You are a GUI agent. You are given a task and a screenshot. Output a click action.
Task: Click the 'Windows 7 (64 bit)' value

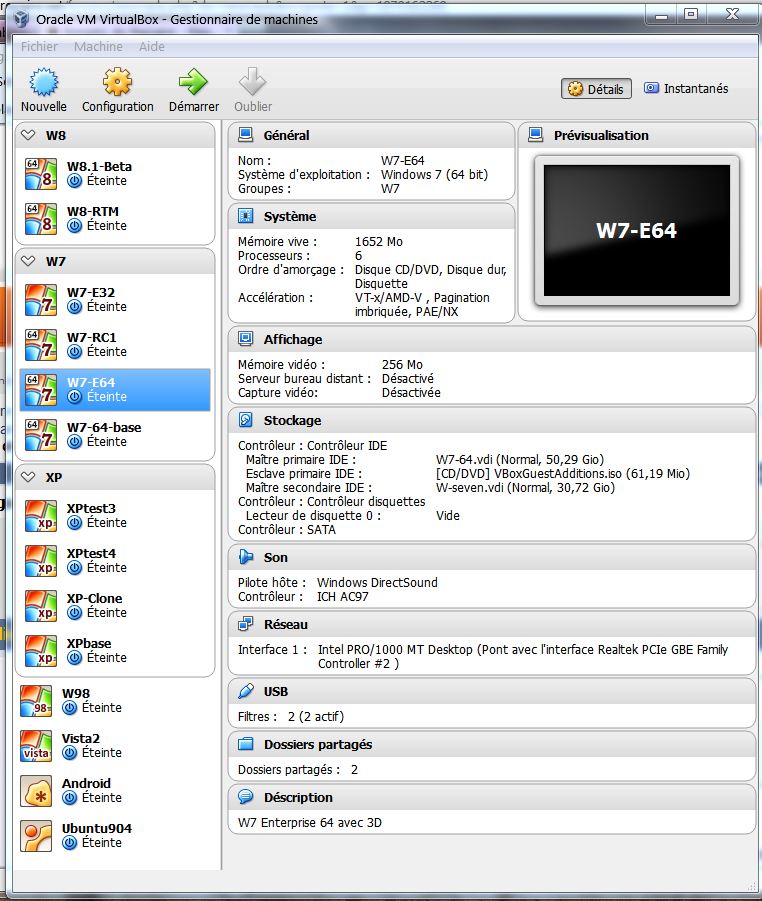tap(434, 175)
